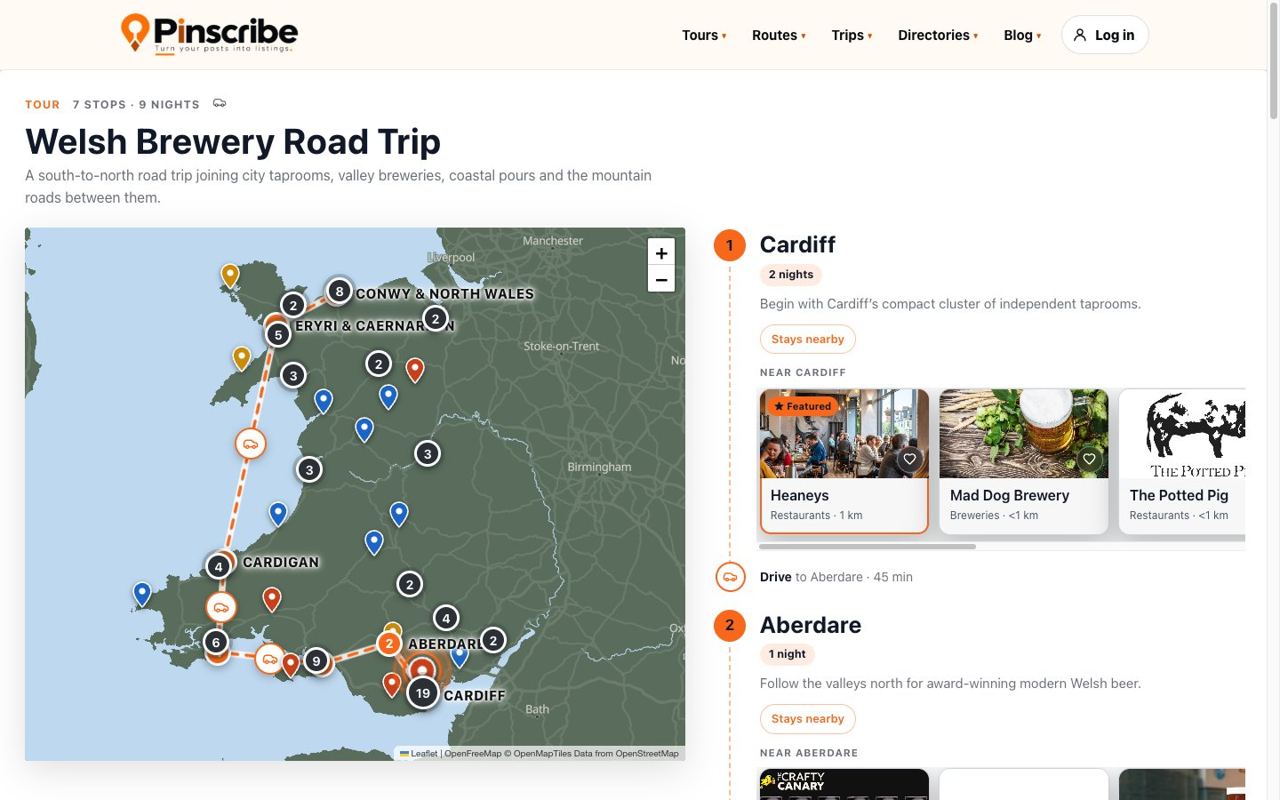The height and width of the screenshot is (800, 1280).
Task: Open the Mad Dog Brewery card
Action: (1024, 461)
